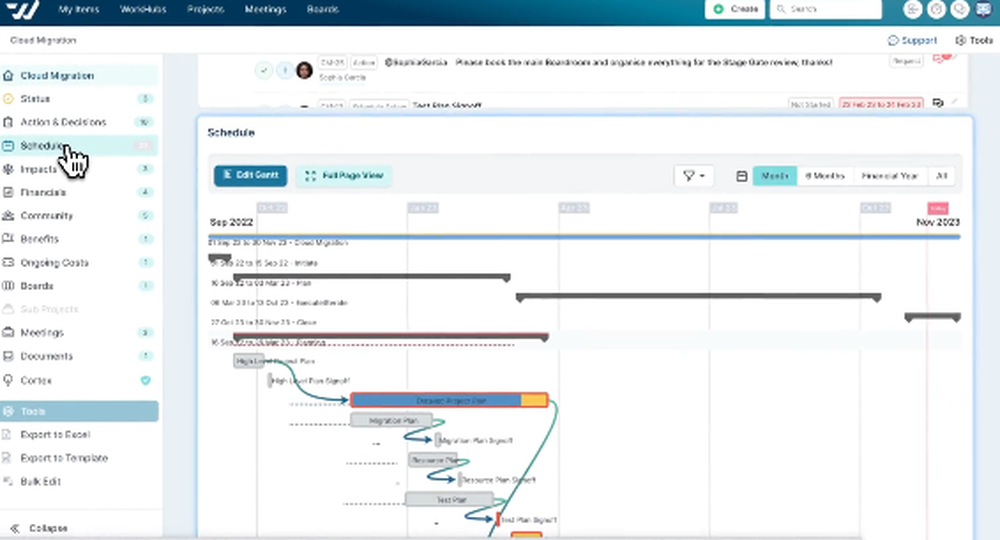The height and width of the screenshot is (540, 1000).
Task: Click the first round header icon after Search
Action: 913,9
